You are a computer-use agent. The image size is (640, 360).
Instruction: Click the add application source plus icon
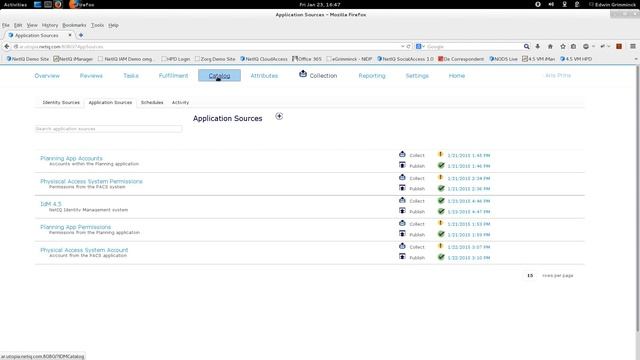coord(279,116)
